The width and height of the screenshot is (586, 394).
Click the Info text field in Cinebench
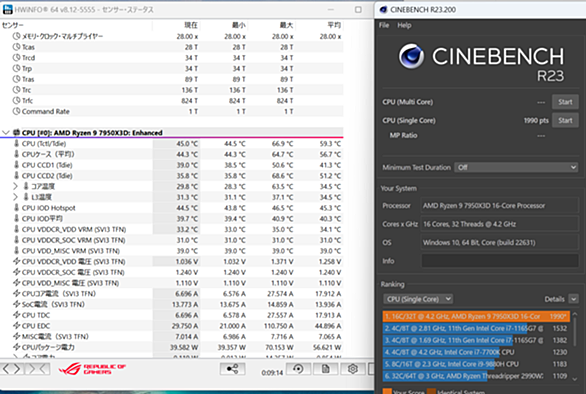500,261
